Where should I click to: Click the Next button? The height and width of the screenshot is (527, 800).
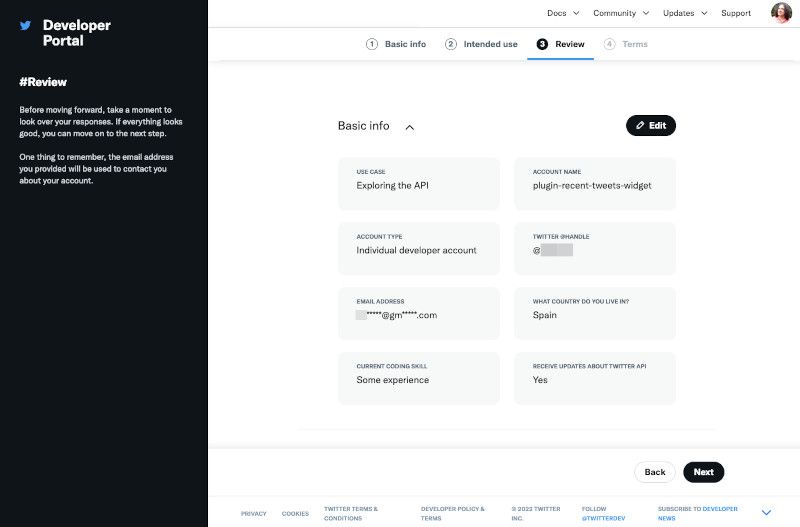704,472
